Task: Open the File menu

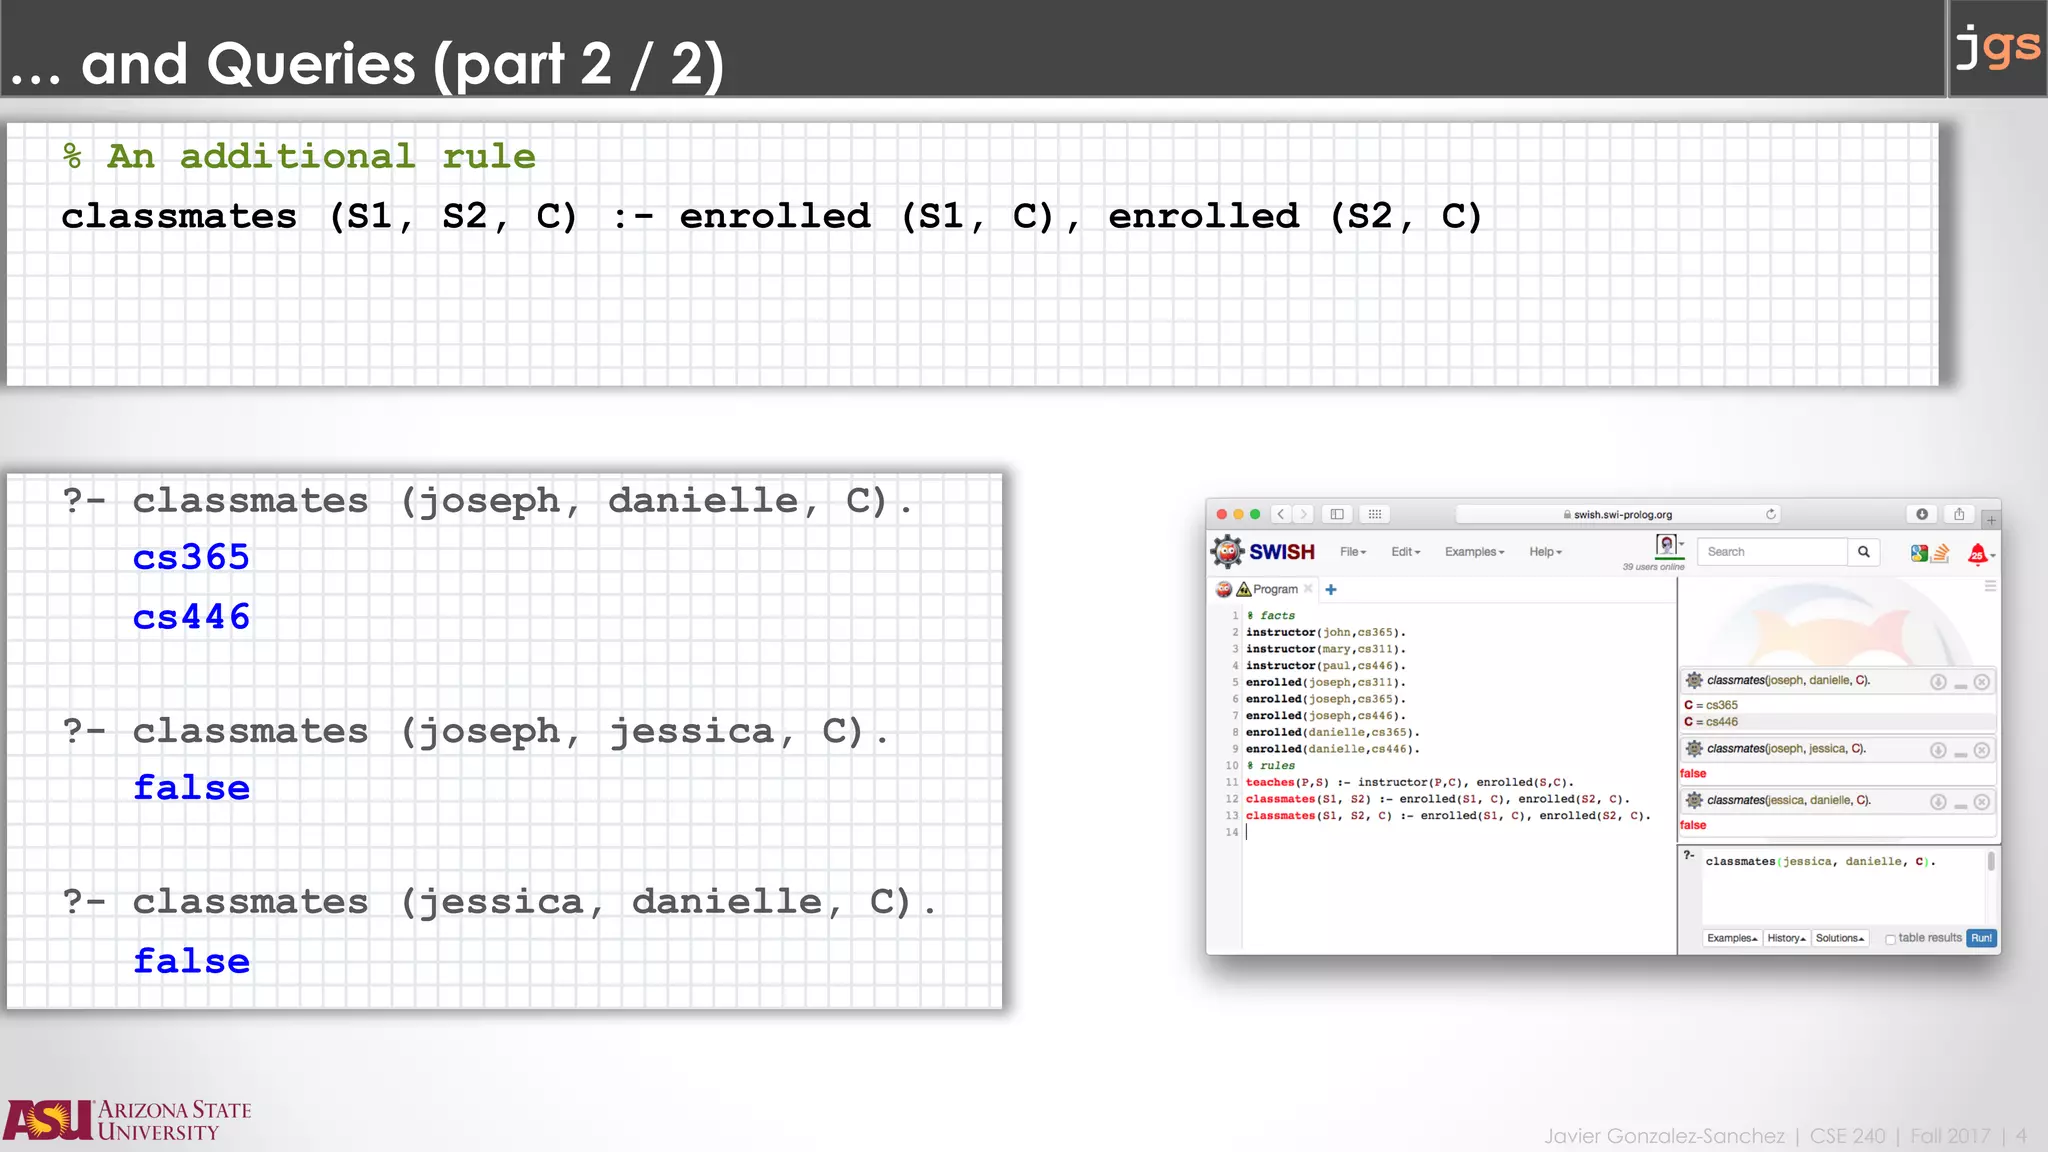Action: pos(1352,552)
